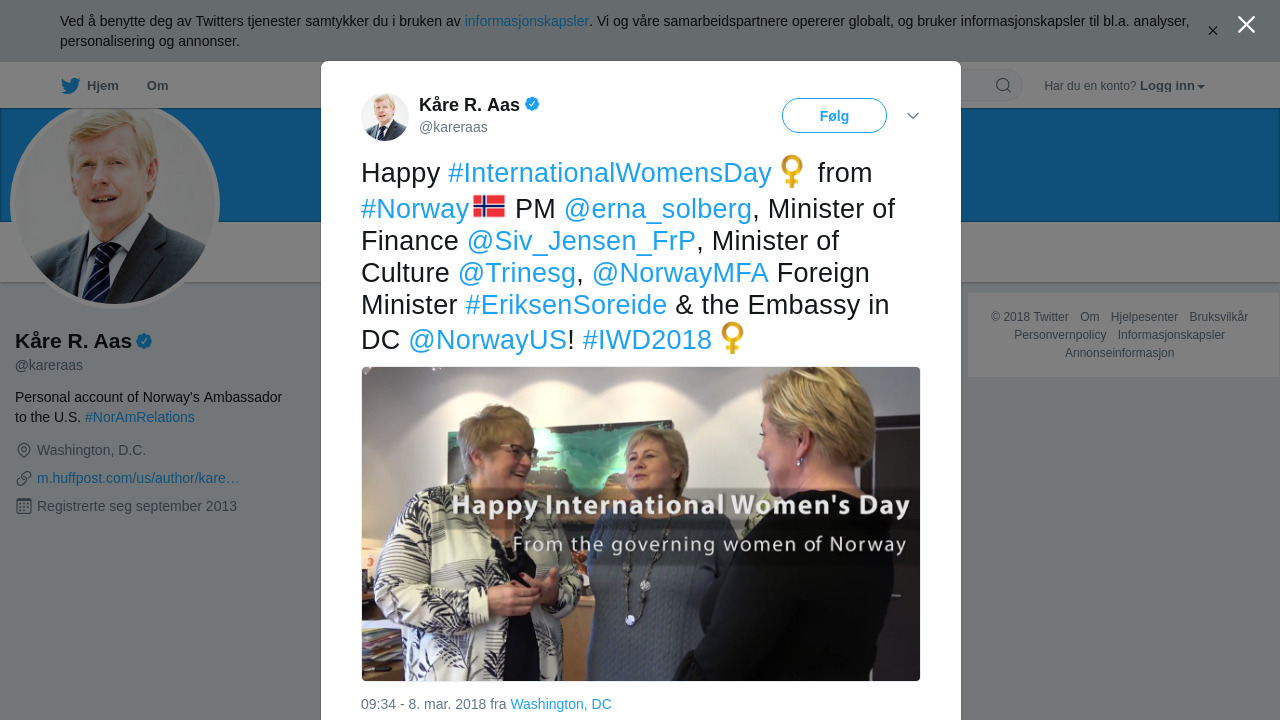Screen dimensions: 1280x720
Task: Click the location pin icon
Action: pos(24,450)
